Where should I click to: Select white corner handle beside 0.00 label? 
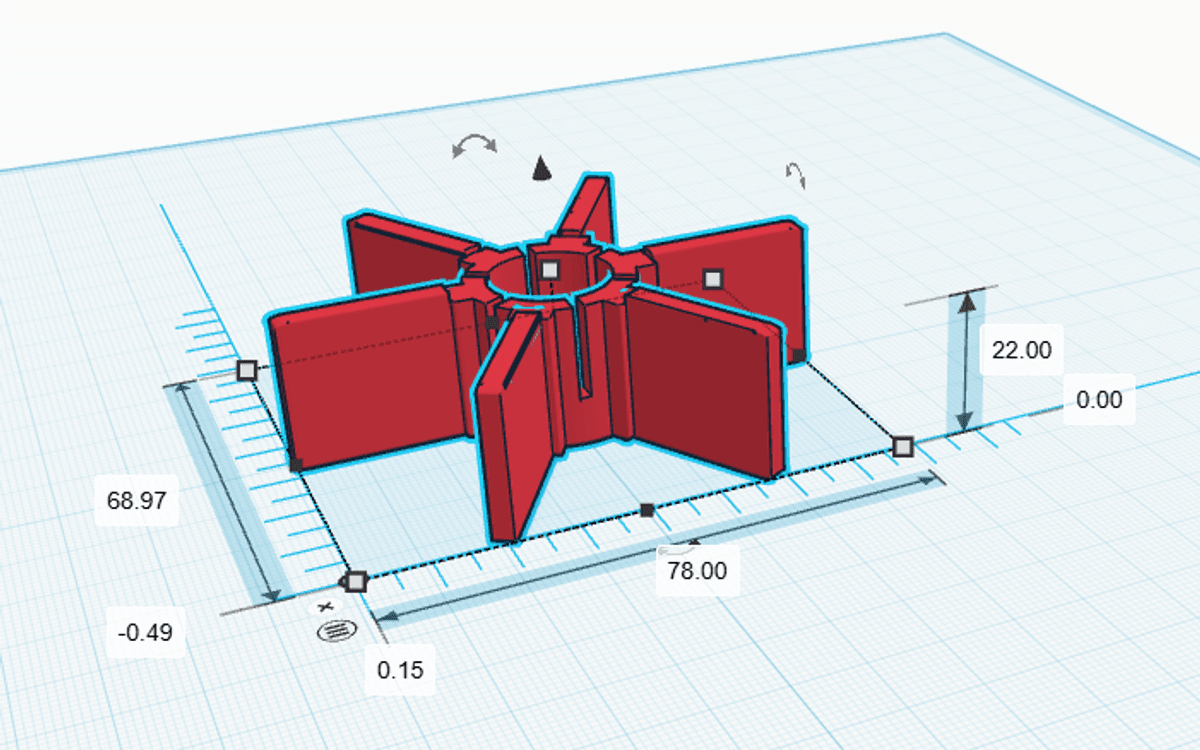[903, 446]
